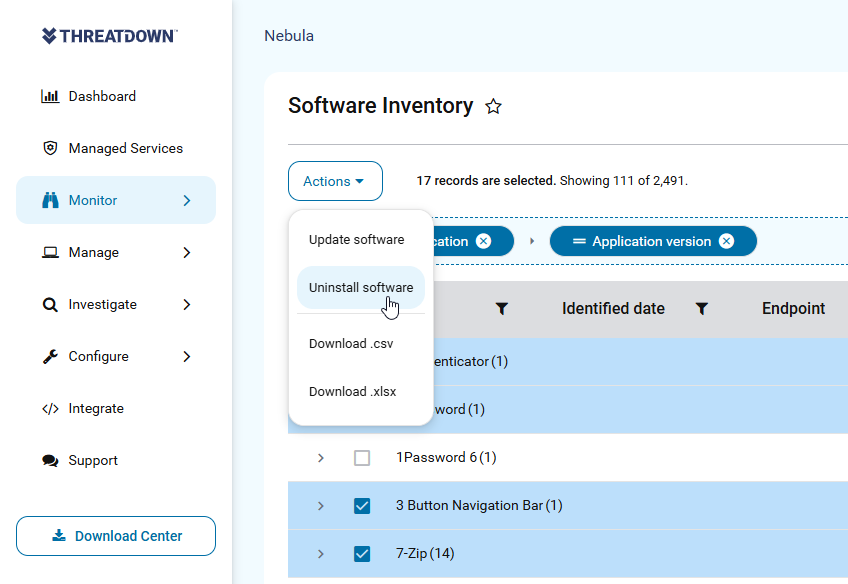This screenshot has height=584, width=848.
Task: Expand the Investigate submenu chevron
Action: click(x=187, y=304)
